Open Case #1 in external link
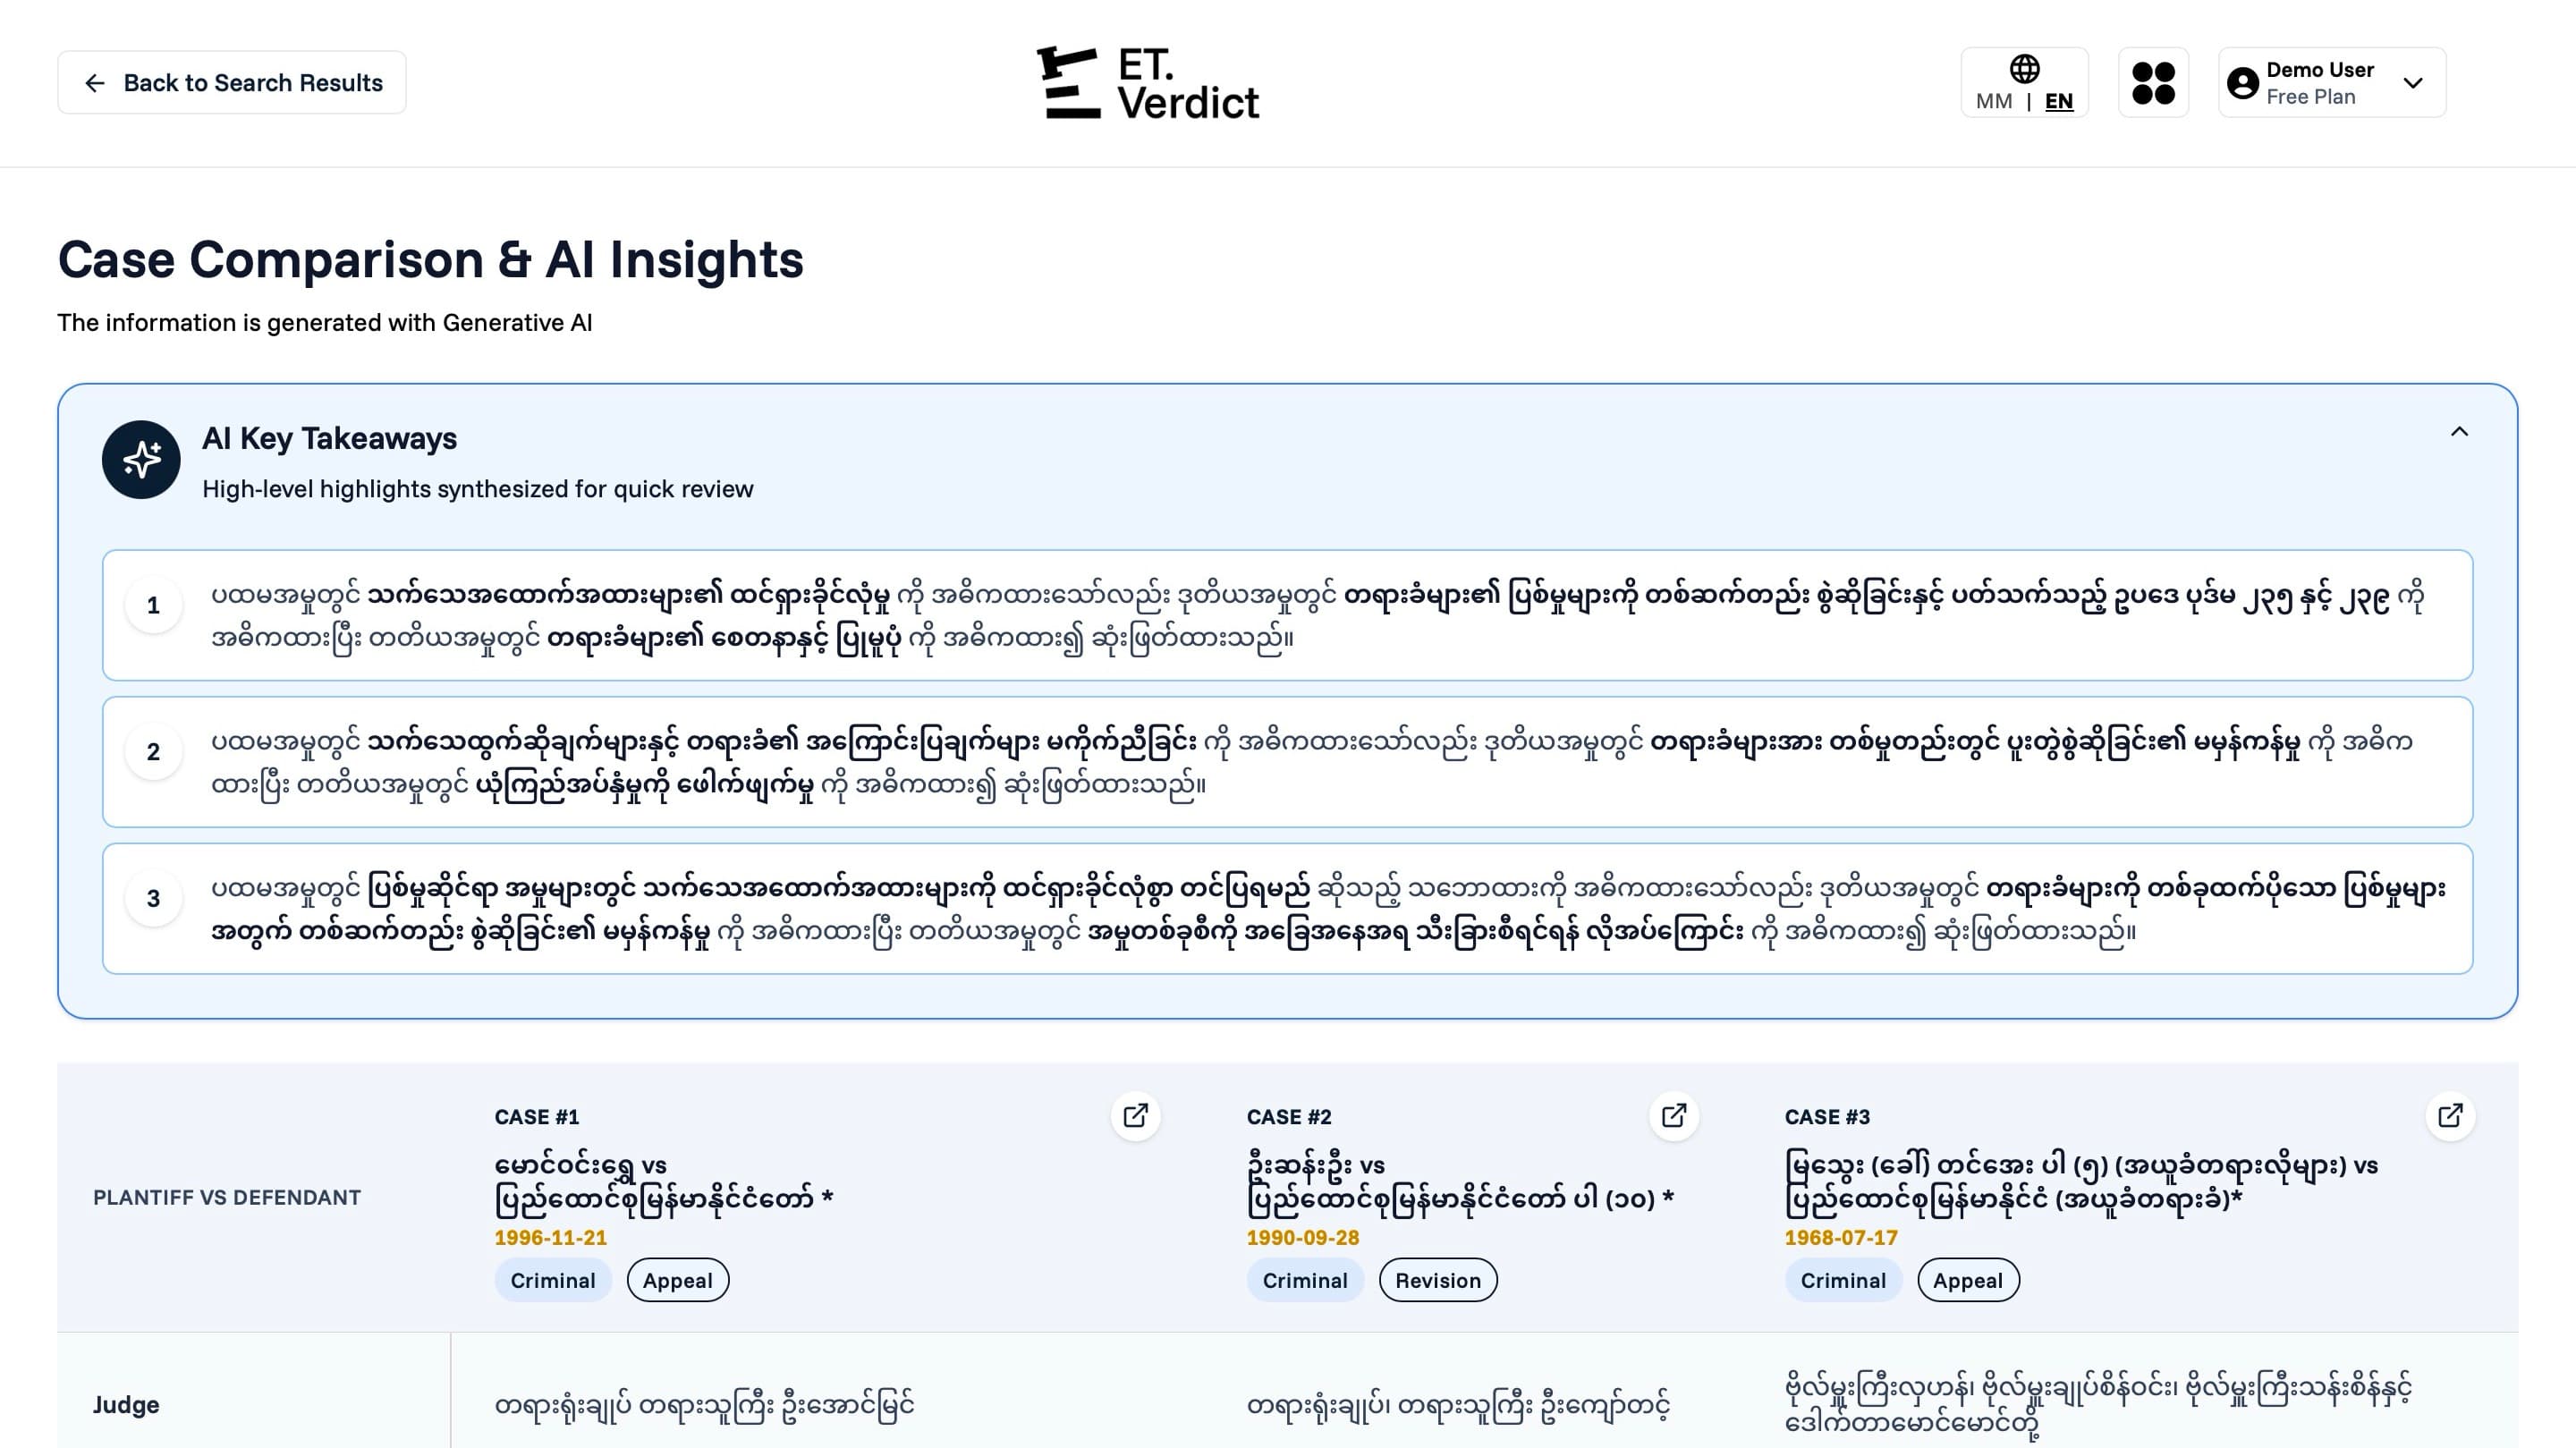 [x=1135, y=1115]
